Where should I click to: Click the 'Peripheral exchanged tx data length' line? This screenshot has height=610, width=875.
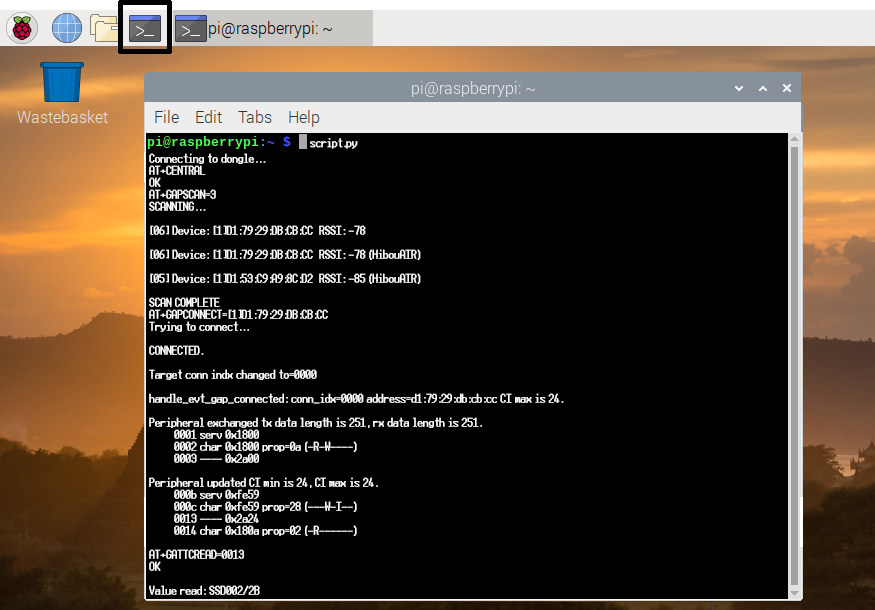click(315, 422)
